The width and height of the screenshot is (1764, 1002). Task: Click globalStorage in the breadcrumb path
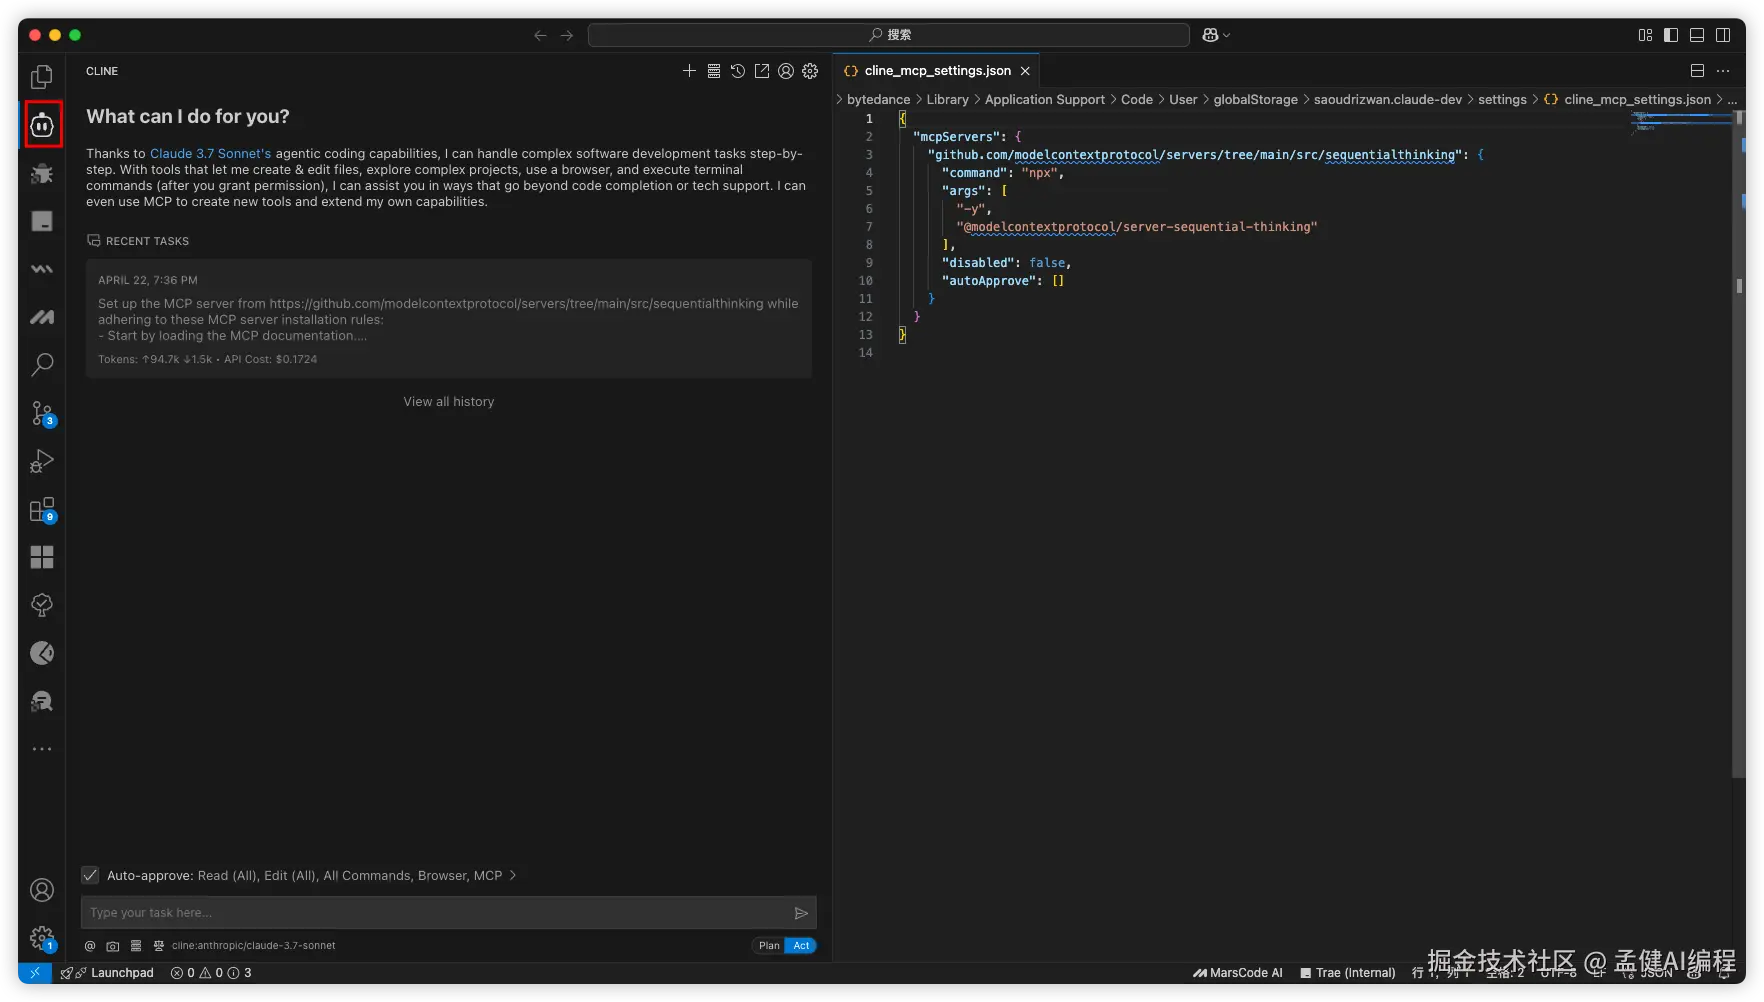(1255, 99)
